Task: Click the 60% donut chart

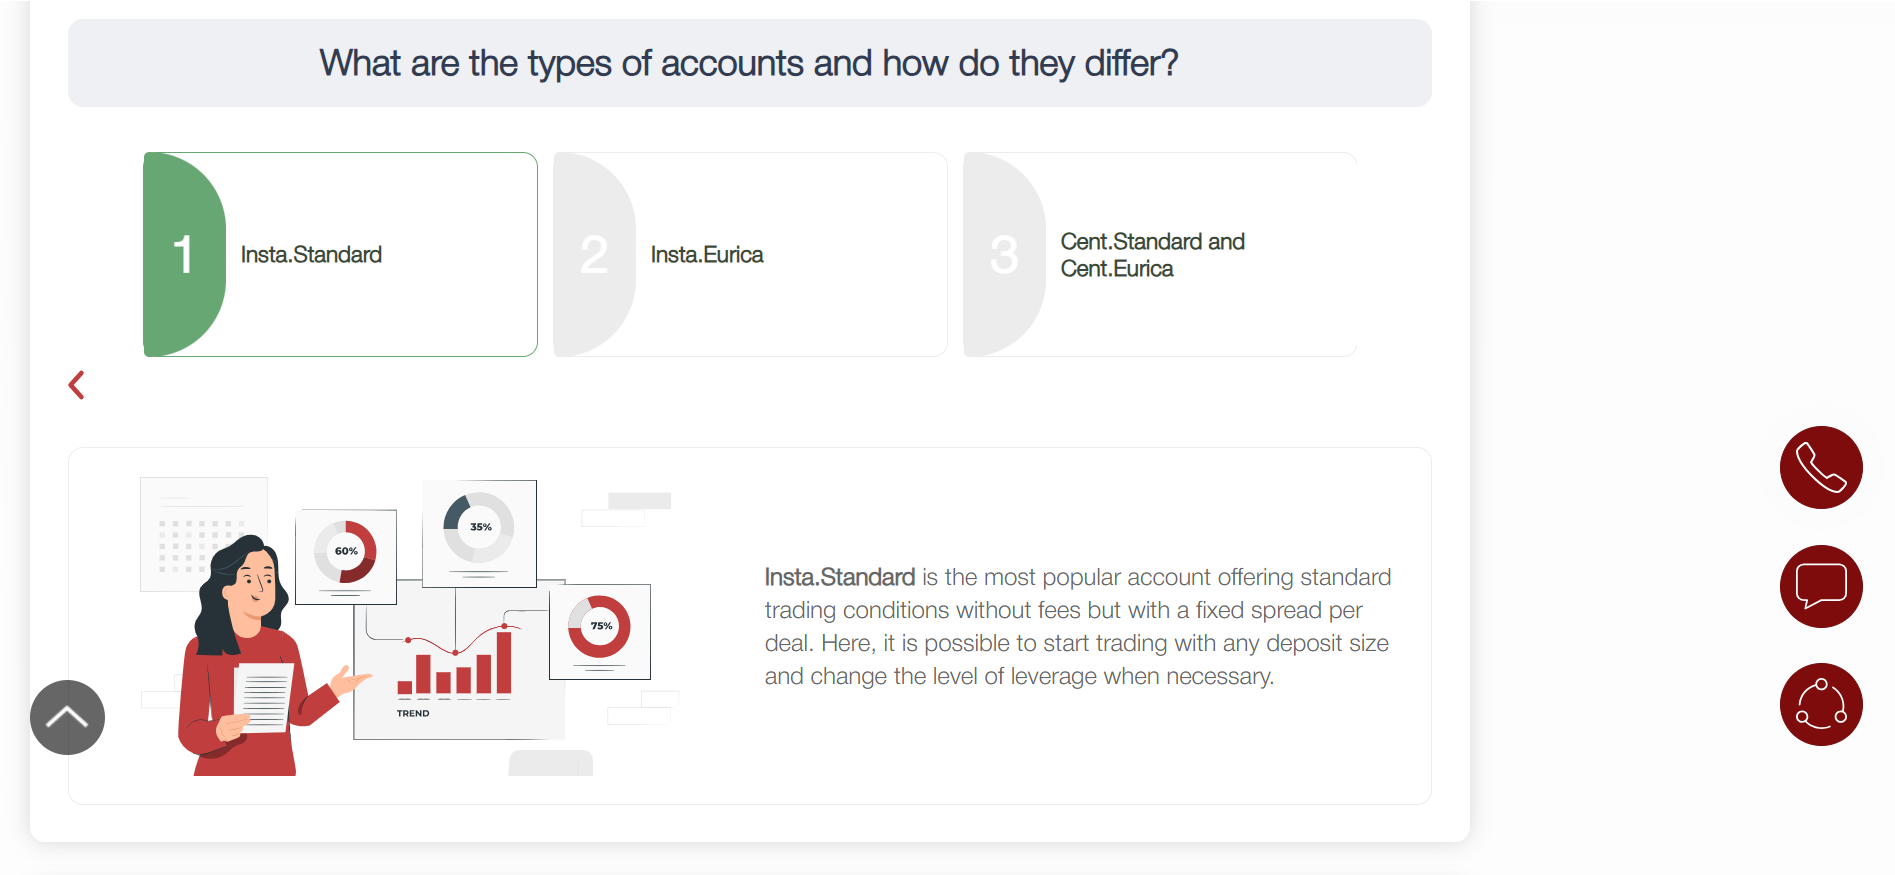Action: (346, 551)
